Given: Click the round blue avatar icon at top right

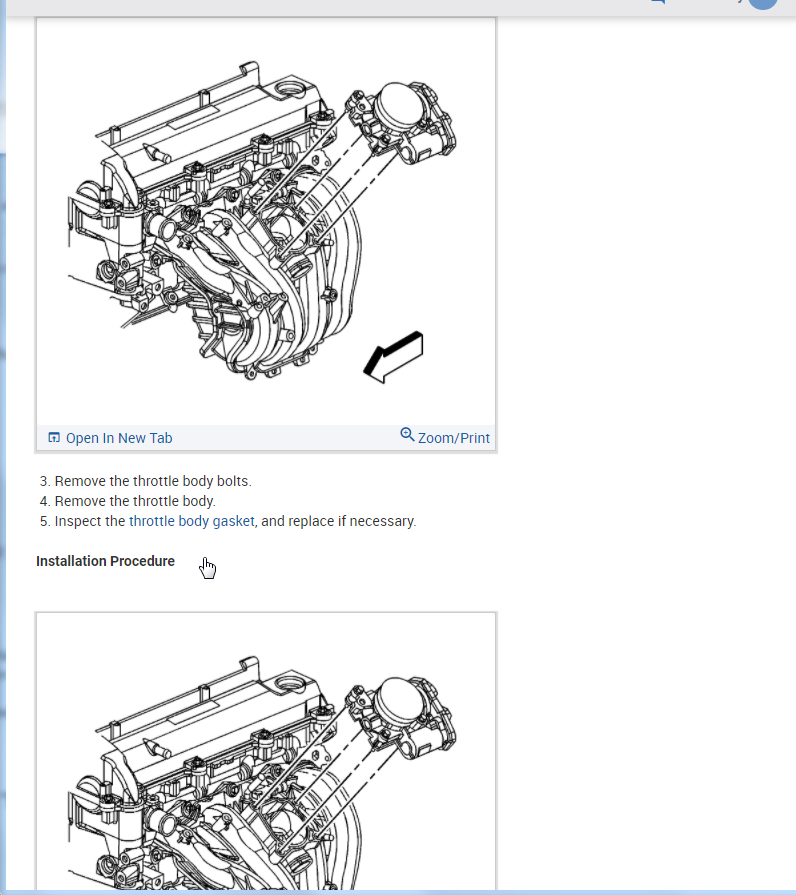Looking at the screenshot, I should click(763, 3).
